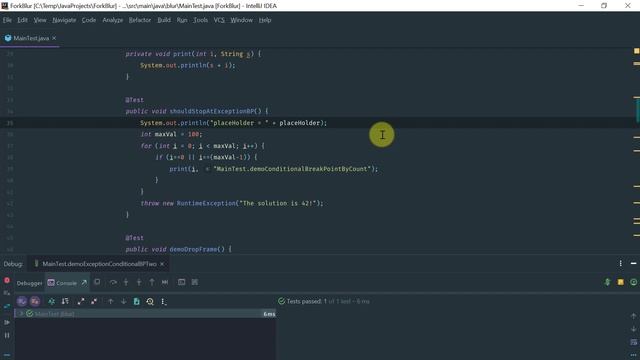Open the Build menu
This screenshot has width=640, height=360.
click(x=164, y=20)
